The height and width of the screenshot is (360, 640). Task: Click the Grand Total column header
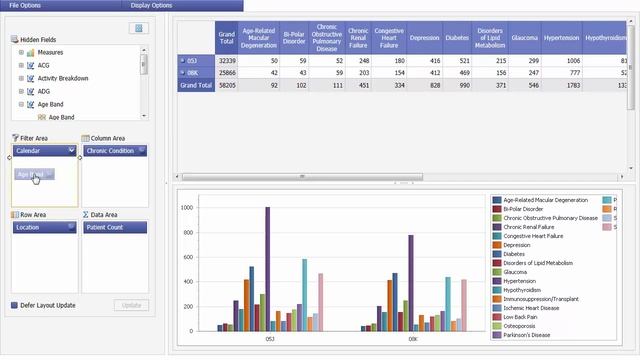pos(227,38)
